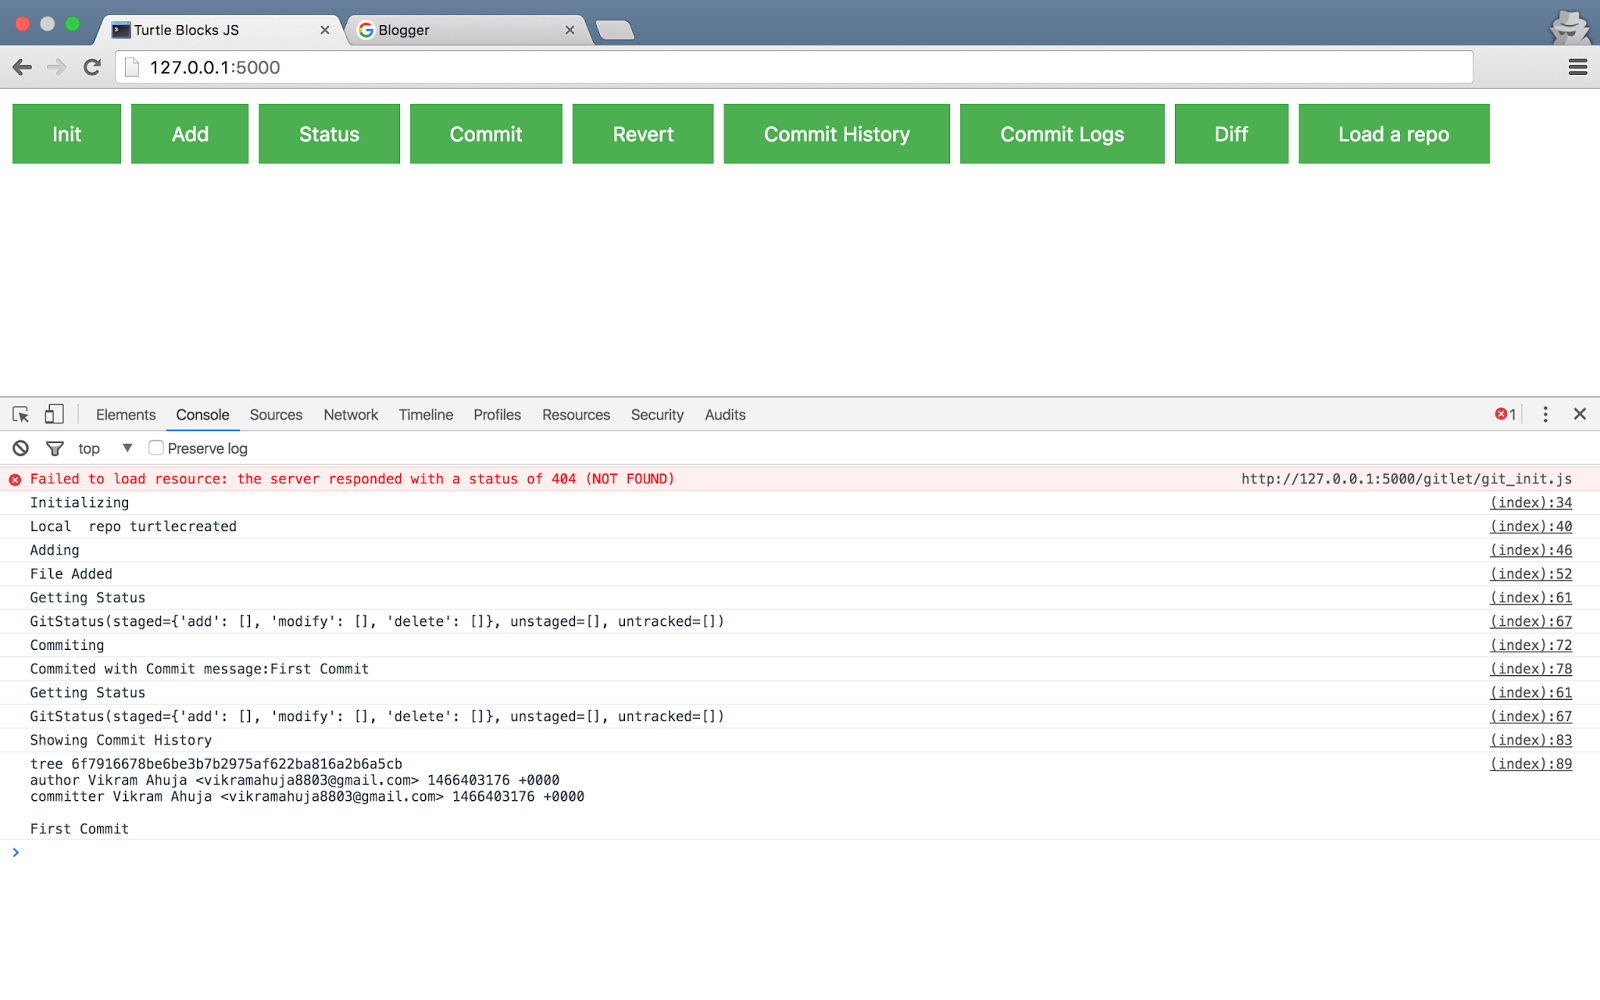This screenshot has width=1600, height=1000.
Task: Open the top execution context dropdown
Action: (x=105, y=448)
